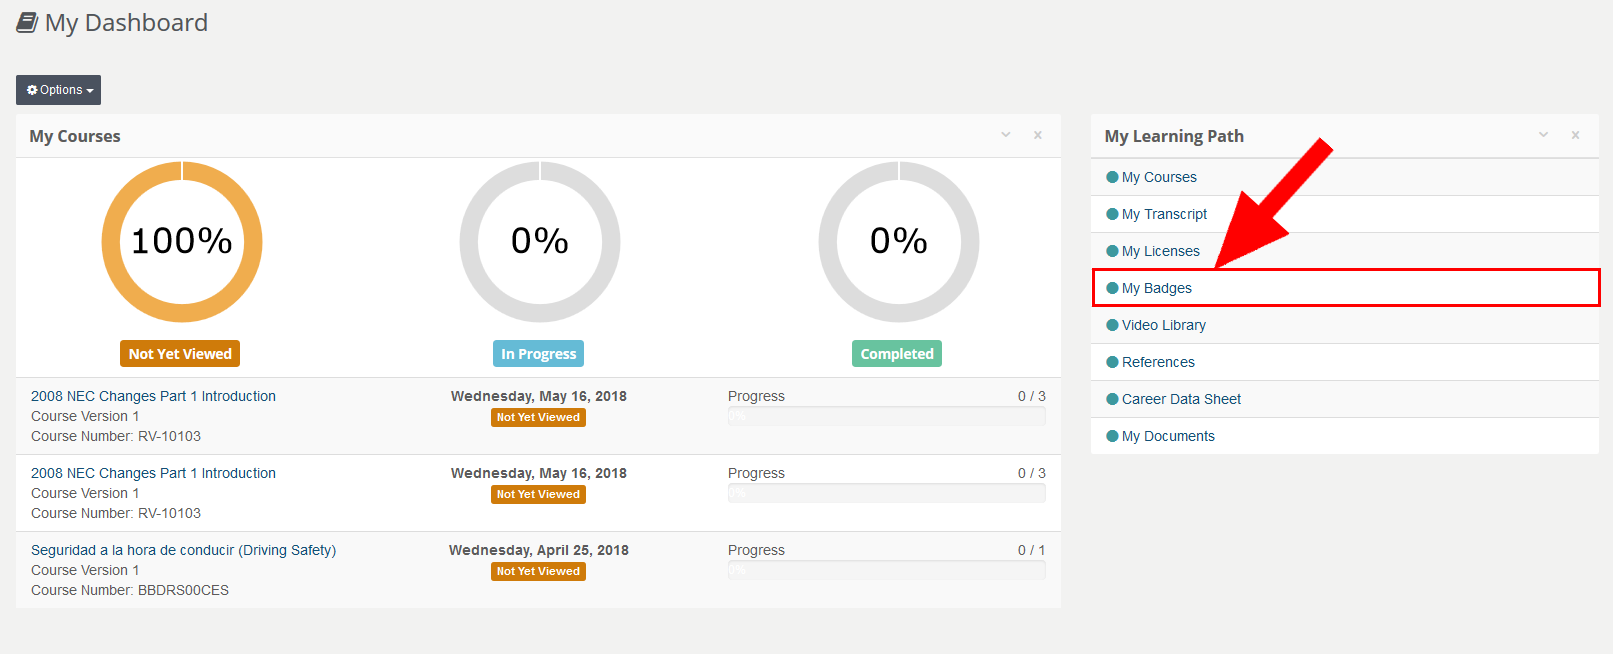This screenshot has height=654, width=1613.
Task: Collapse the My Learning Path panel chevron
Action: pos(1543,135)
